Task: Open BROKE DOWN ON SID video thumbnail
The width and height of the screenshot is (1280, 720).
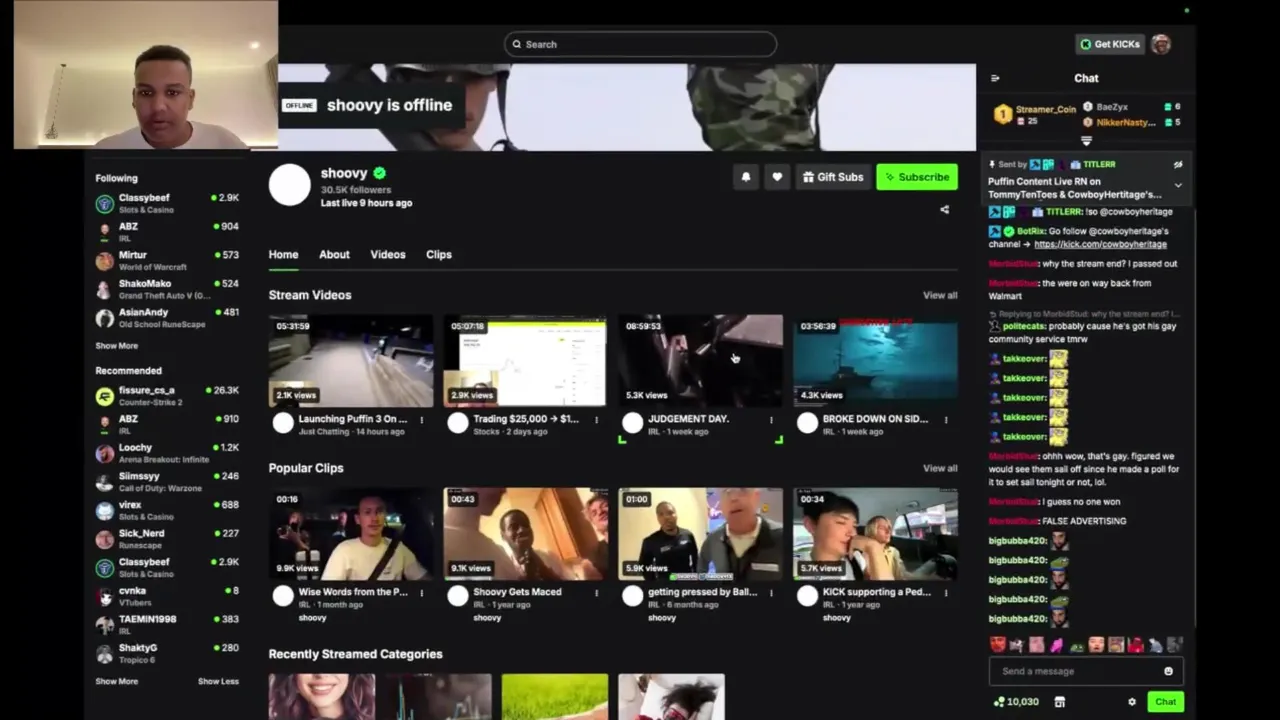Action: pyautogui.click(x=875, y=361)
